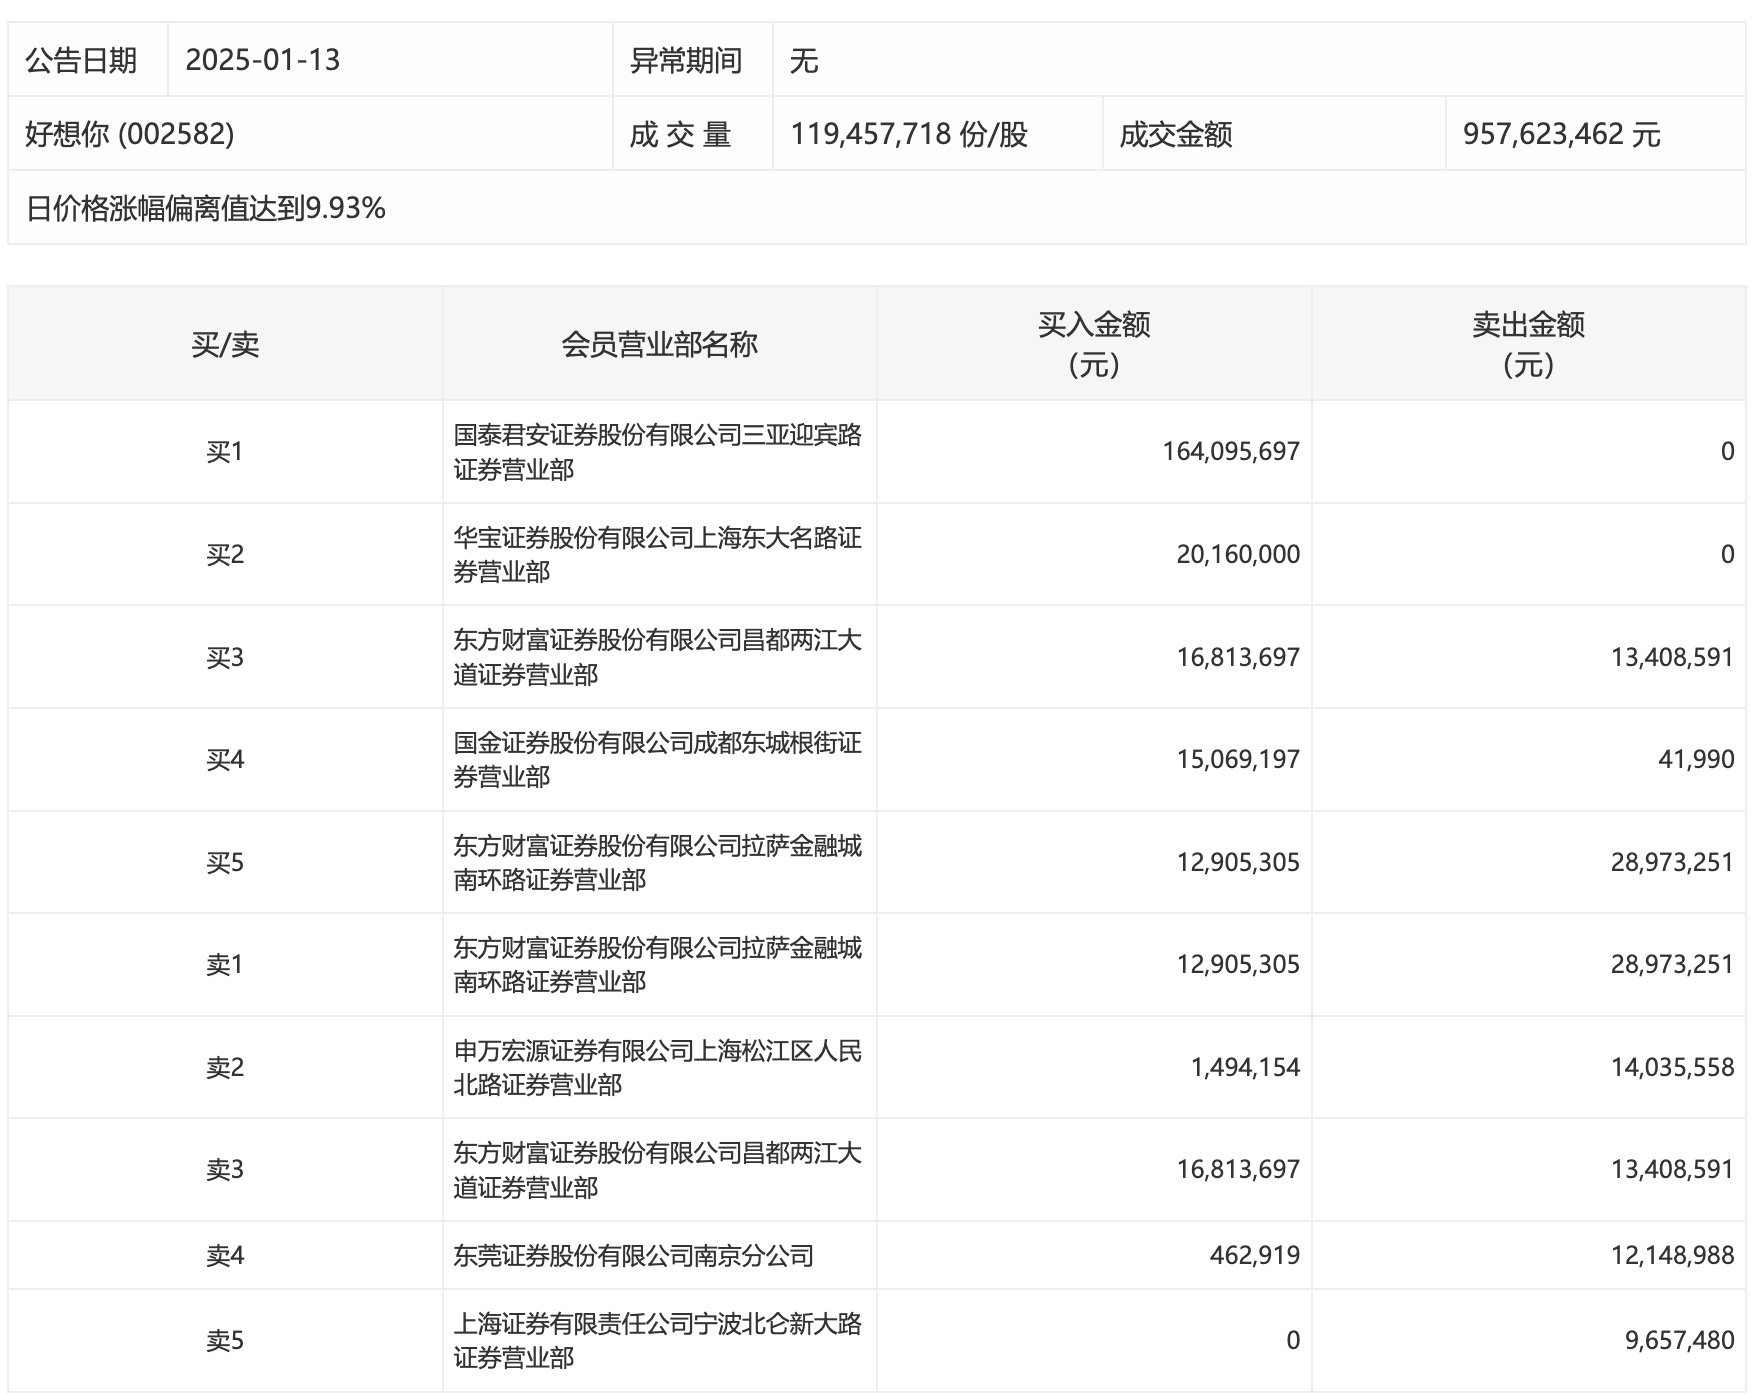This screenshot has height=1394, width=1764.
Task: Click the 买1 row label
Action: coord(225,452)
